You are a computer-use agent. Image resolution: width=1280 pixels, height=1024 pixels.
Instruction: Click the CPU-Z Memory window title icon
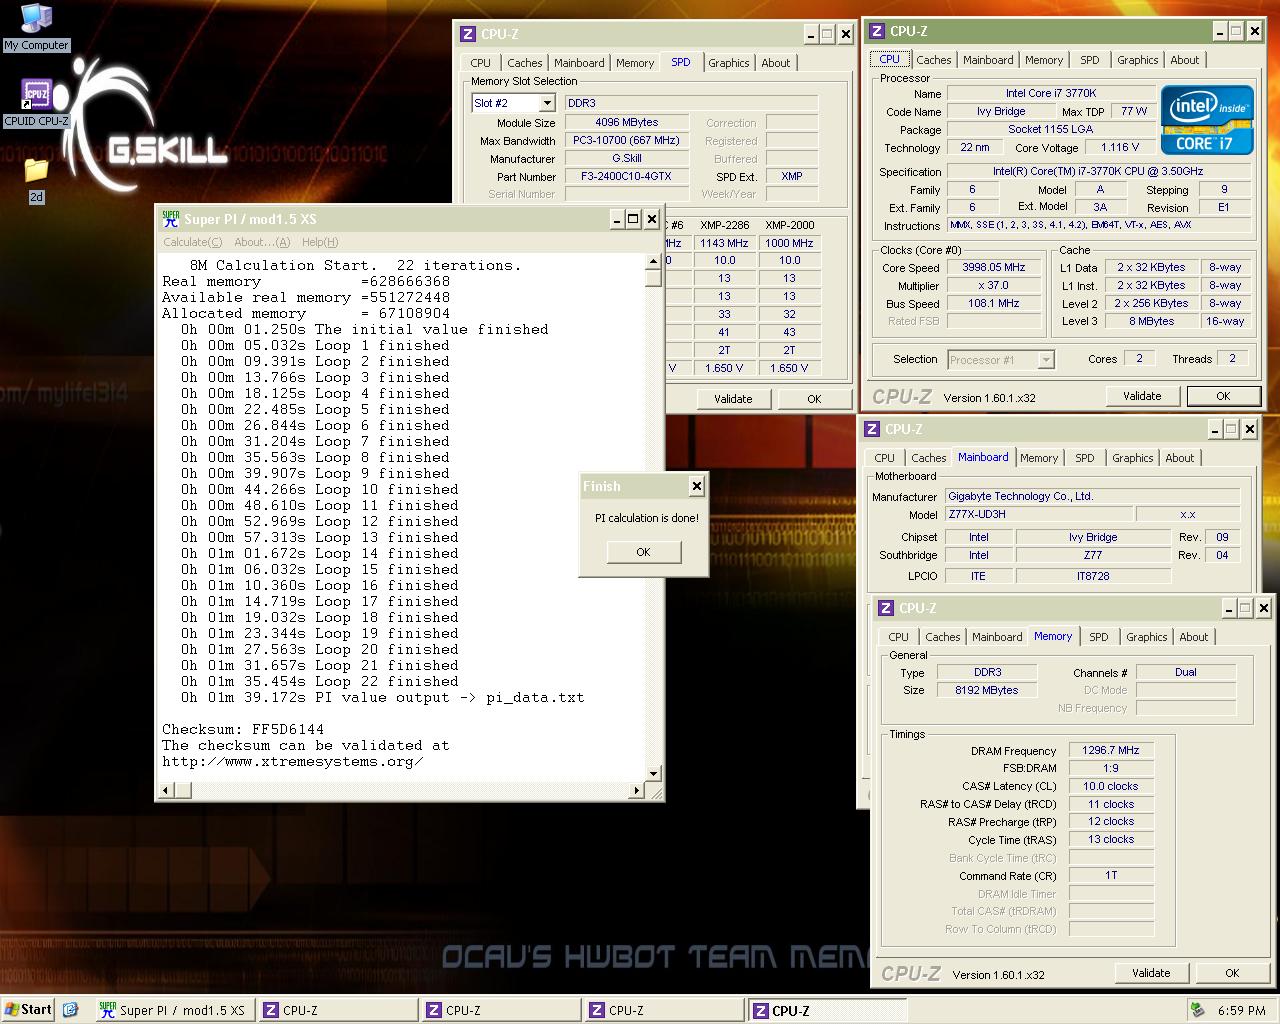click(886, 608)
